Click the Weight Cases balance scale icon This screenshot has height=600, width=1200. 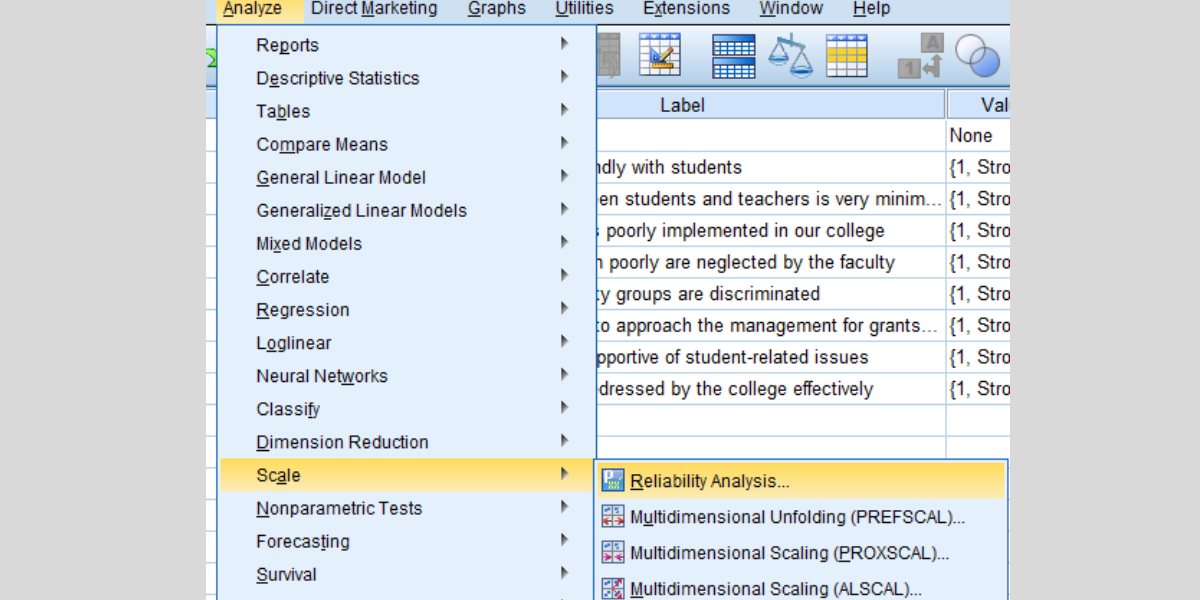pyautogui.click(x=790, y=55)
